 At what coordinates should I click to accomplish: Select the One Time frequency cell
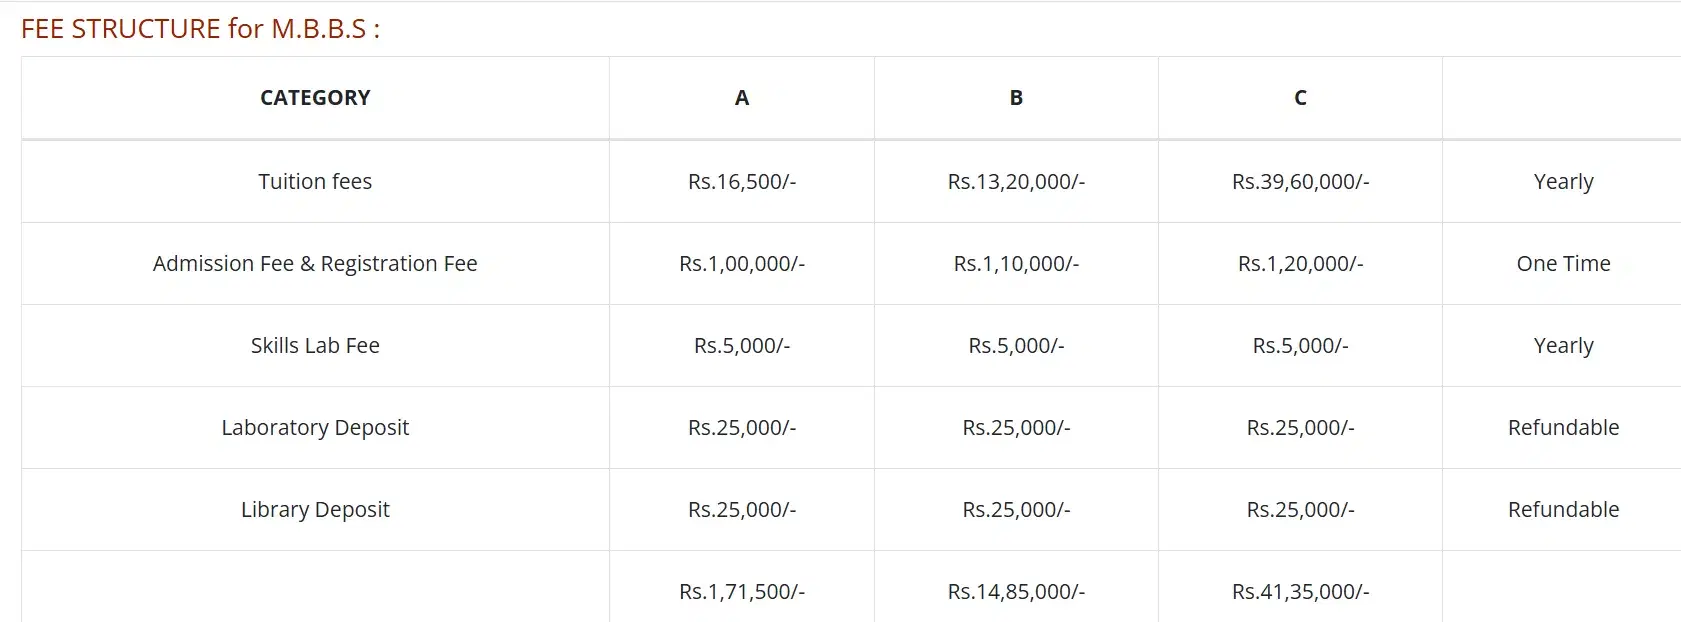coord(1563,264)
